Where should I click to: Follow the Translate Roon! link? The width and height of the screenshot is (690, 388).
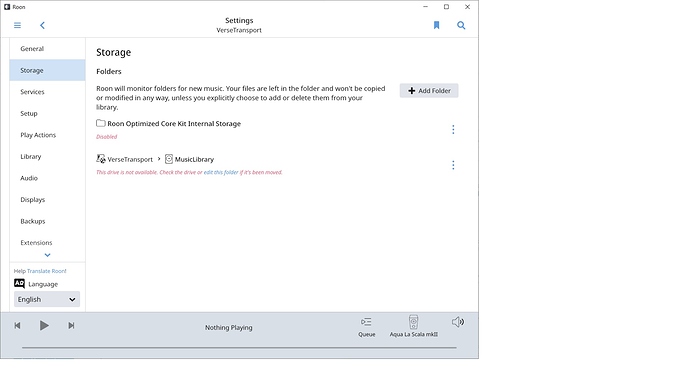[47, 271]
